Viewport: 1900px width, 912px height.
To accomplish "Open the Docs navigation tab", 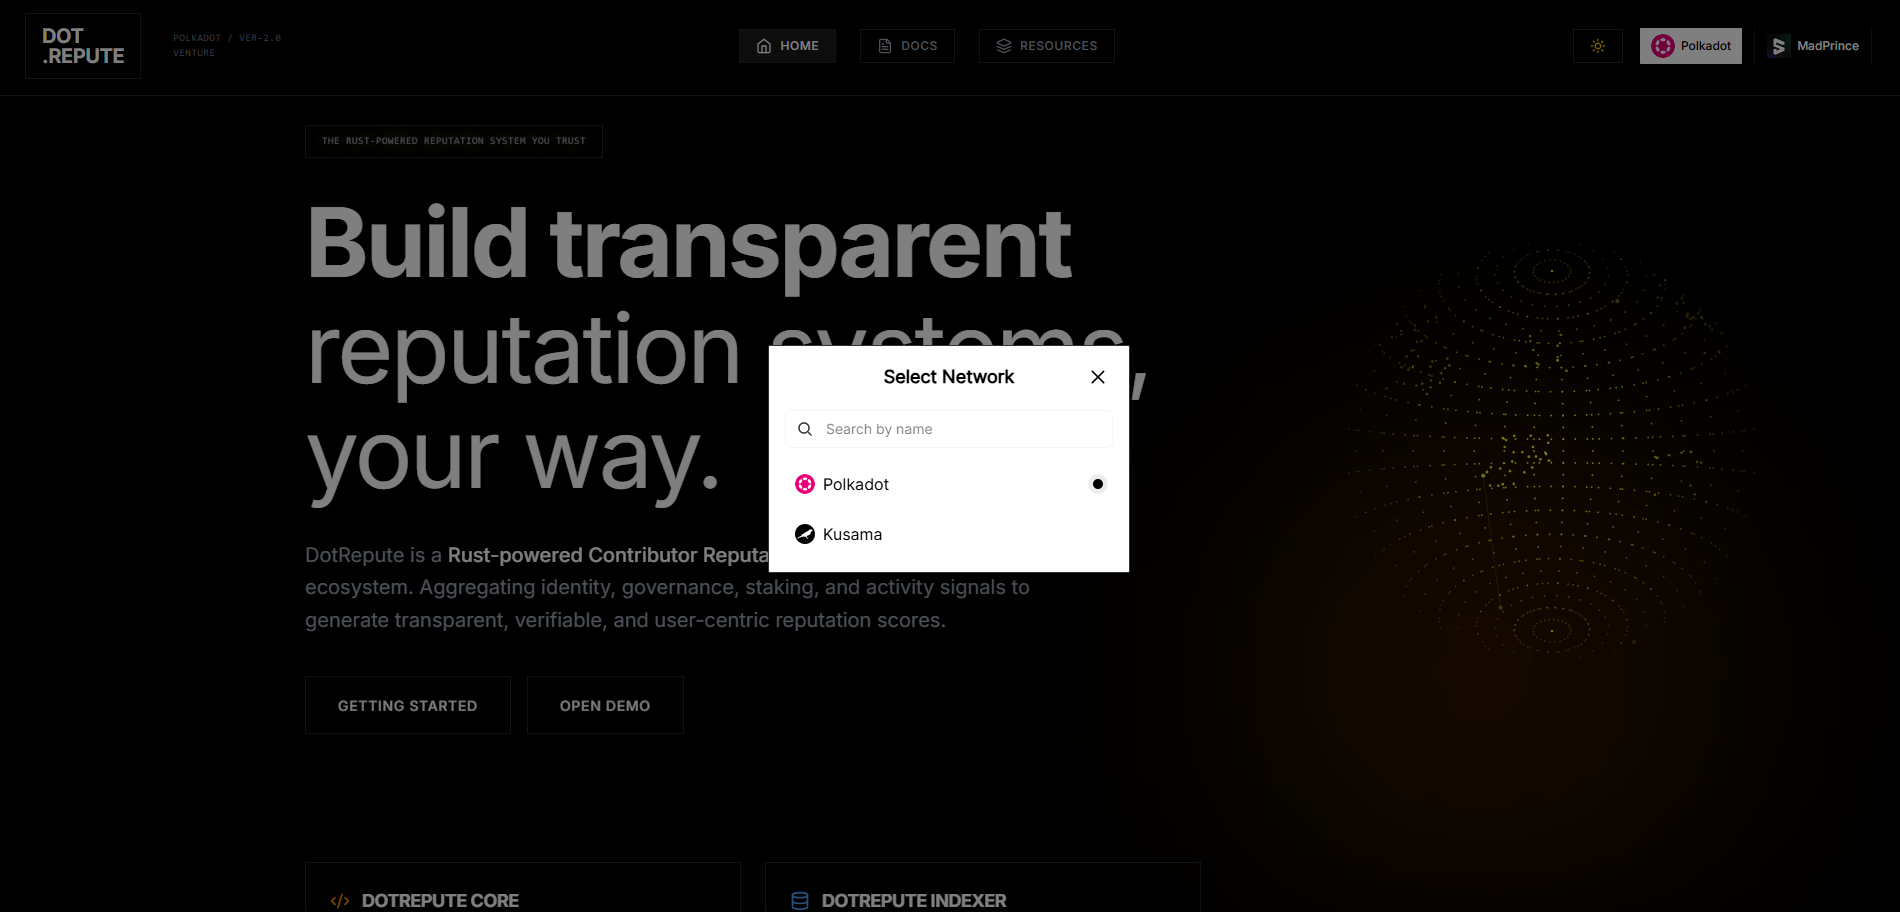I will 907,46.
